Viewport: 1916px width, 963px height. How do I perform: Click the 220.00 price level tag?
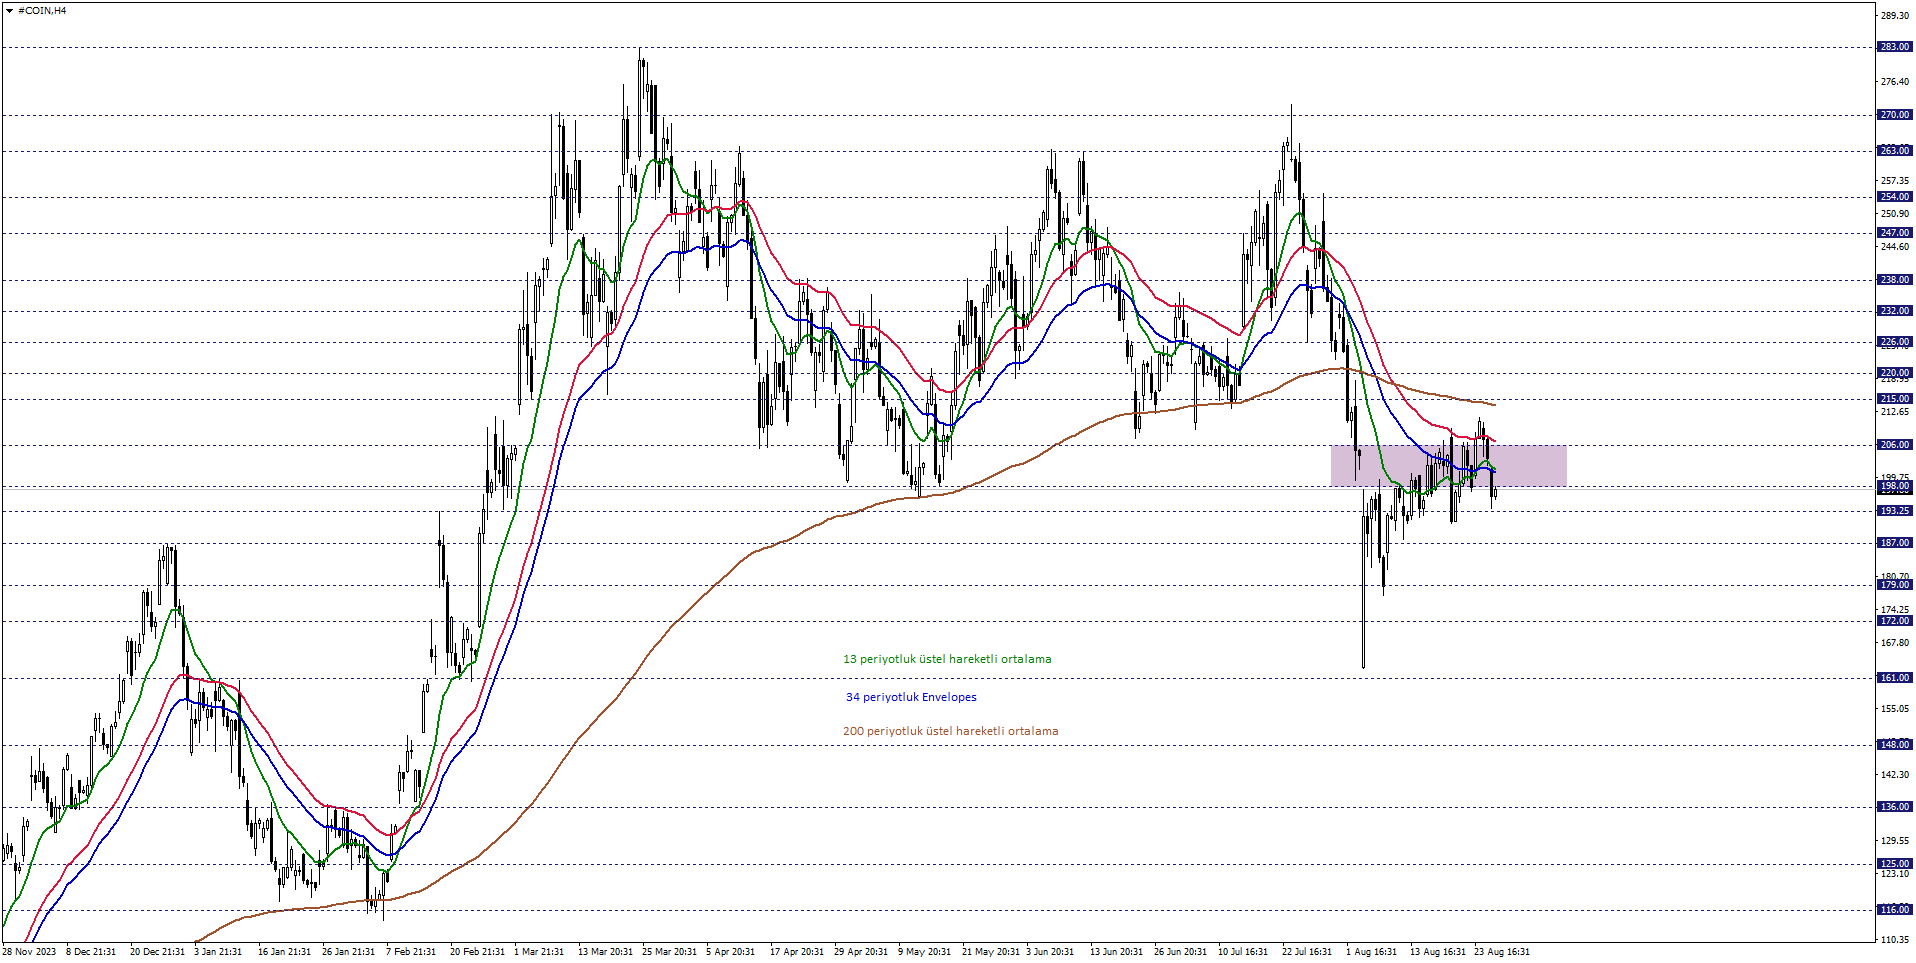1895,373
